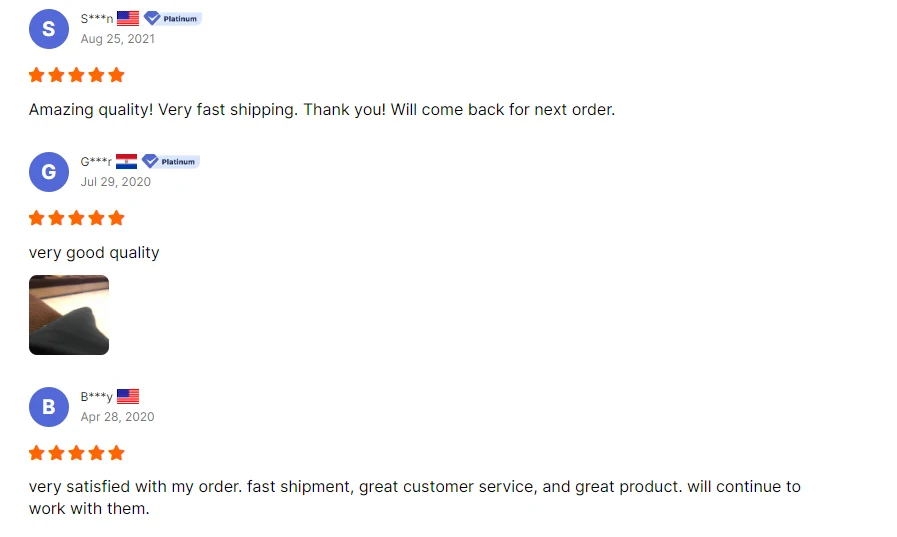Click the star rating above "very good quality"
This screenshot has height=537, width=897.
pyautogui.click(x=77, y=218)
